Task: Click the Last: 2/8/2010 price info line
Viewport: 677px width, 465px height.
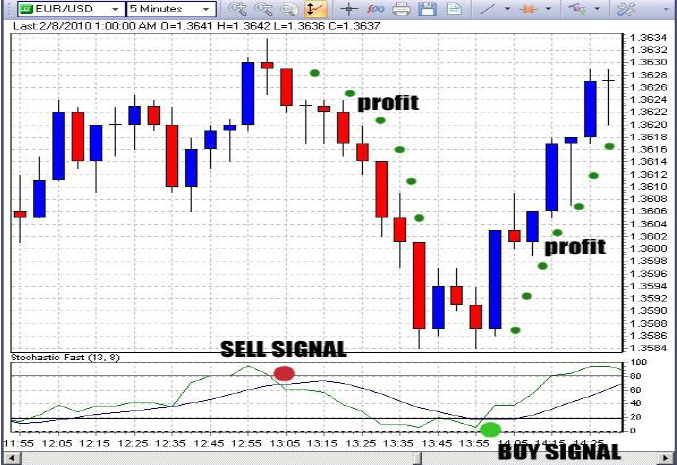Action: tap(196, 26)
